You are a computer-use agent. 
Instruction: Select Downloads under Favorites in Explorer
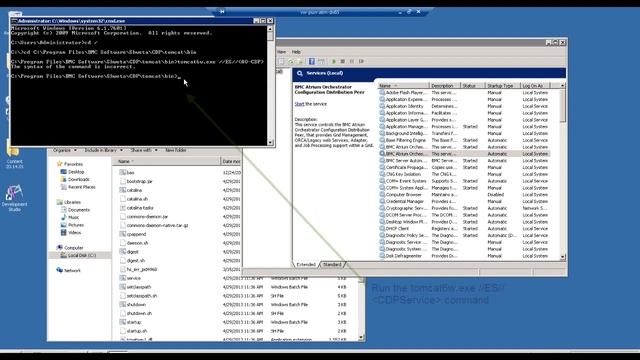coord(75,179)
